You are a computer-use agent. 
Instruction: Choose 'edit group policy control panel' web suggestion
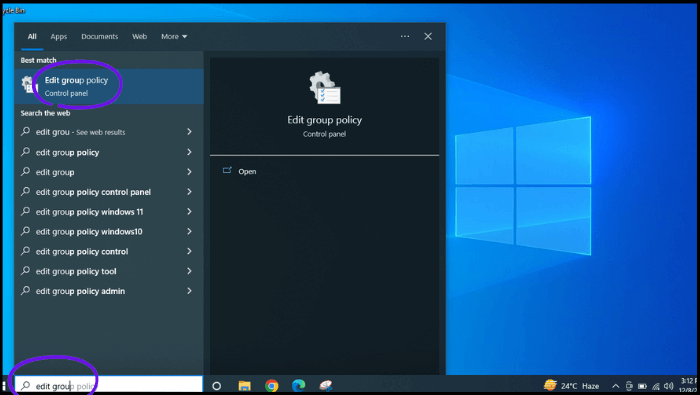pos(108,192)
